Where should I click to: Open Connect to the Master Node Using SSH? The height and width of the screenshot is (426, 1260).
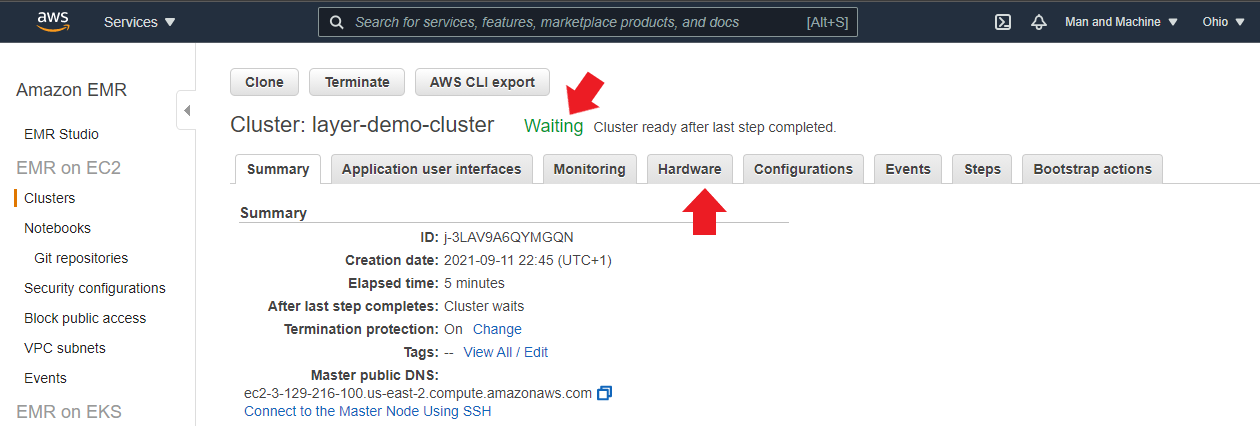367,411
